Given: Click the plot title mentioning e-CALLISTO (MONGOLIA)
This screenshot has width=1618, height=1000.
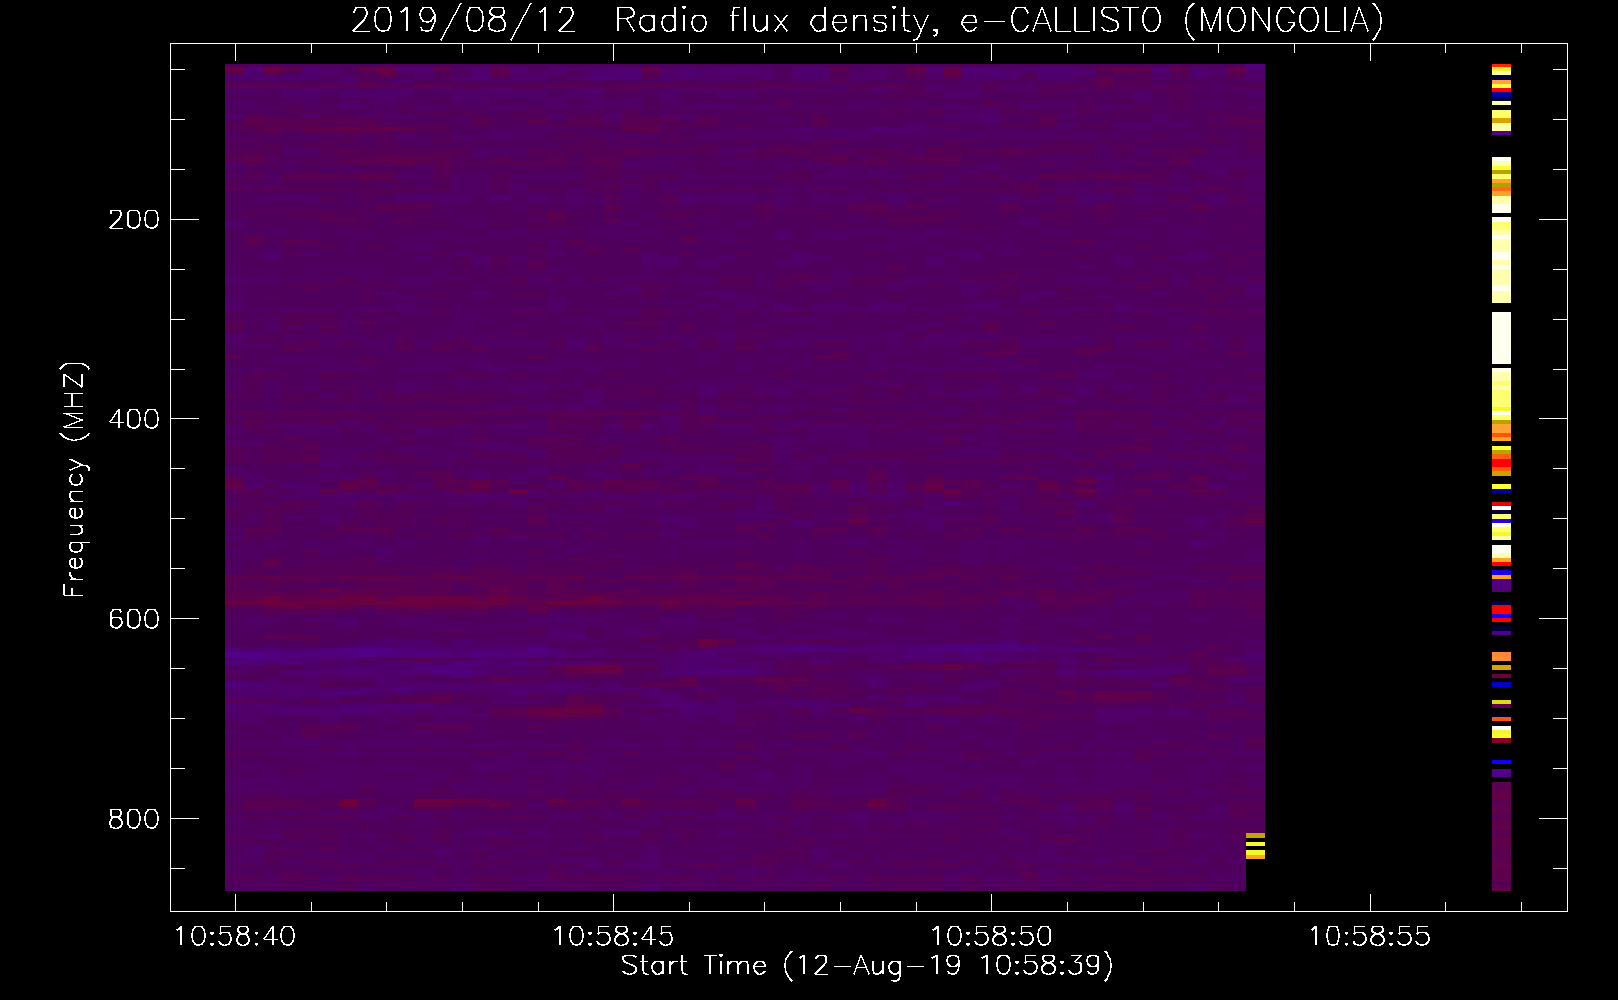Looking at the screenshot, I should (x=867, y=20).
